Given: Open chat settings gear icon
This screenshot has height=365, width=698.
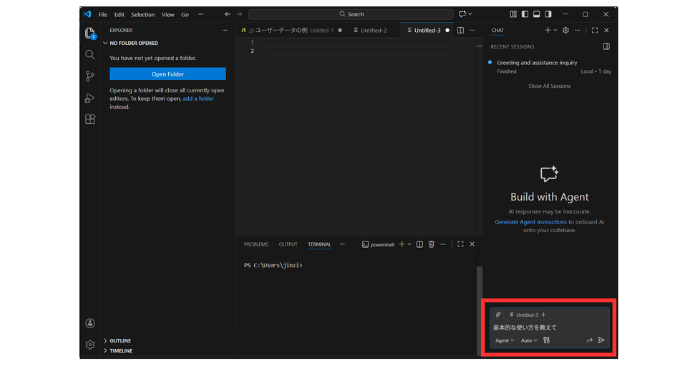Looking at the screenshot, I should (x=565, y=30).
